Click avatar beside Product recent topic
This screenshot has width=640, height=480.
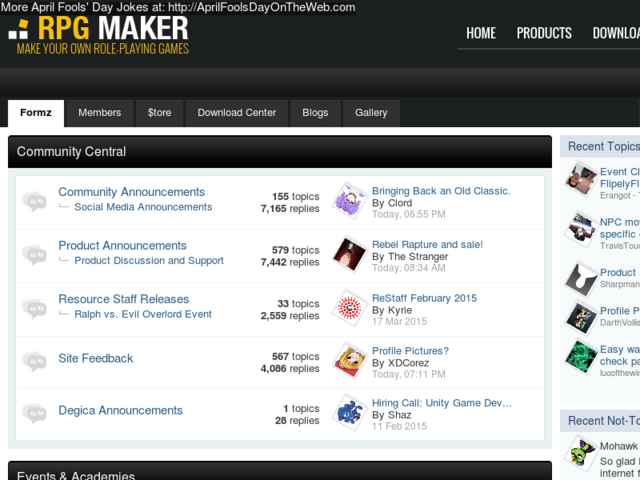tap(581, 280)
